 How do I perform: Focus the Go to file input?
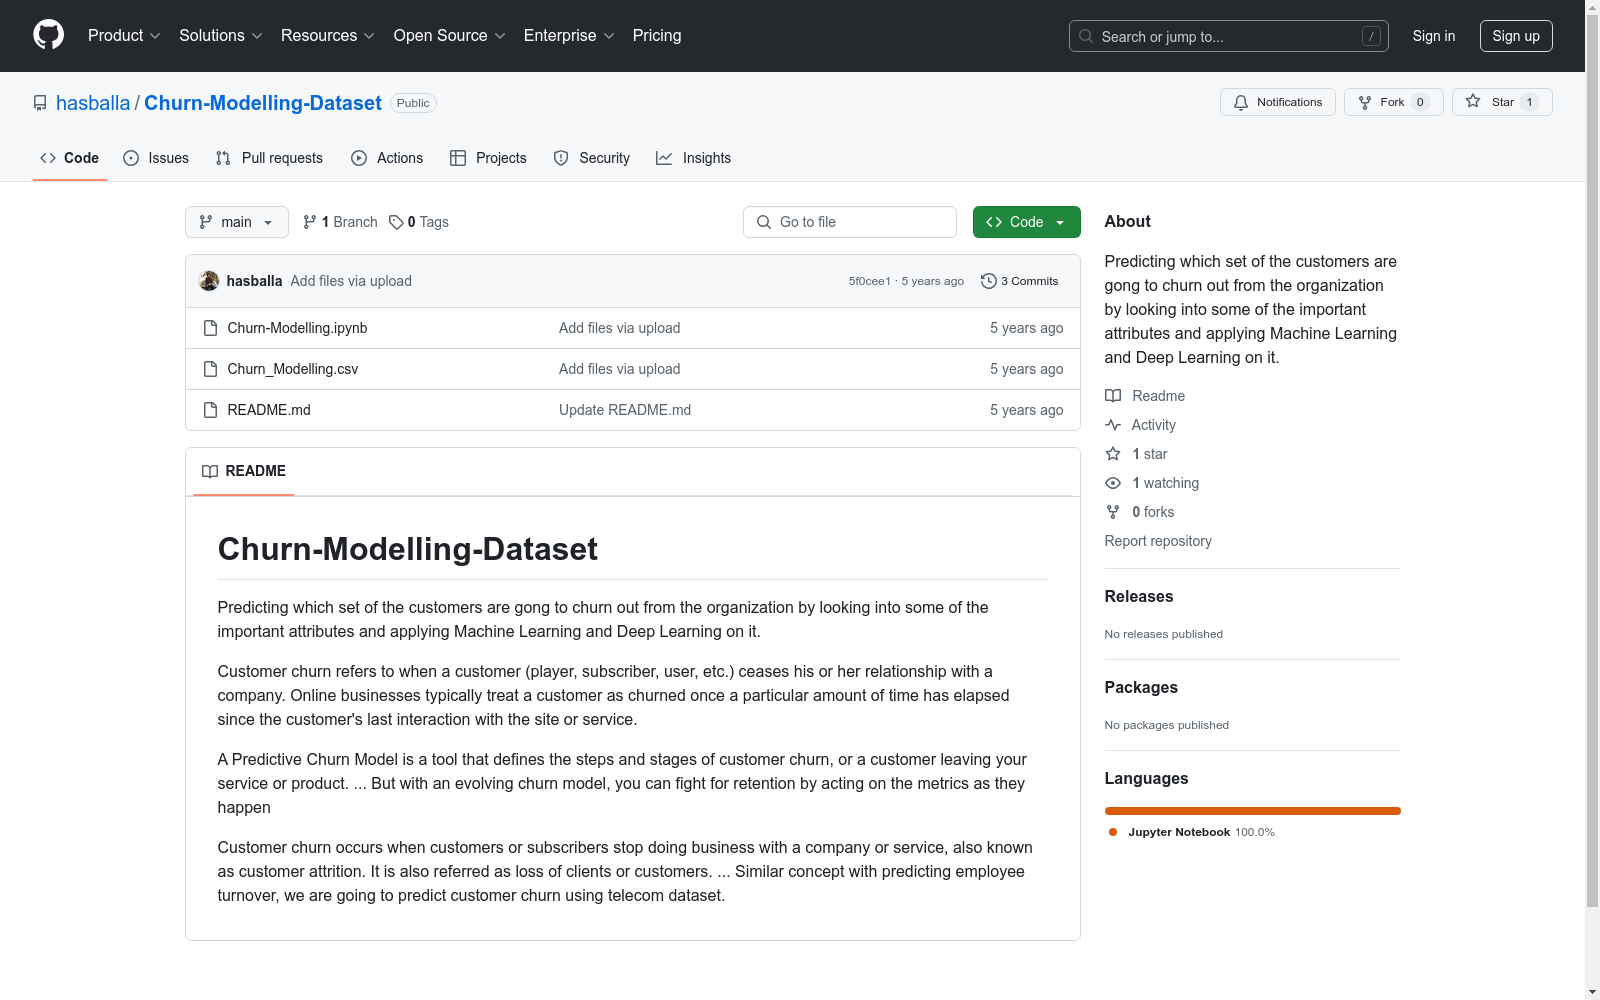coord(850,222)
